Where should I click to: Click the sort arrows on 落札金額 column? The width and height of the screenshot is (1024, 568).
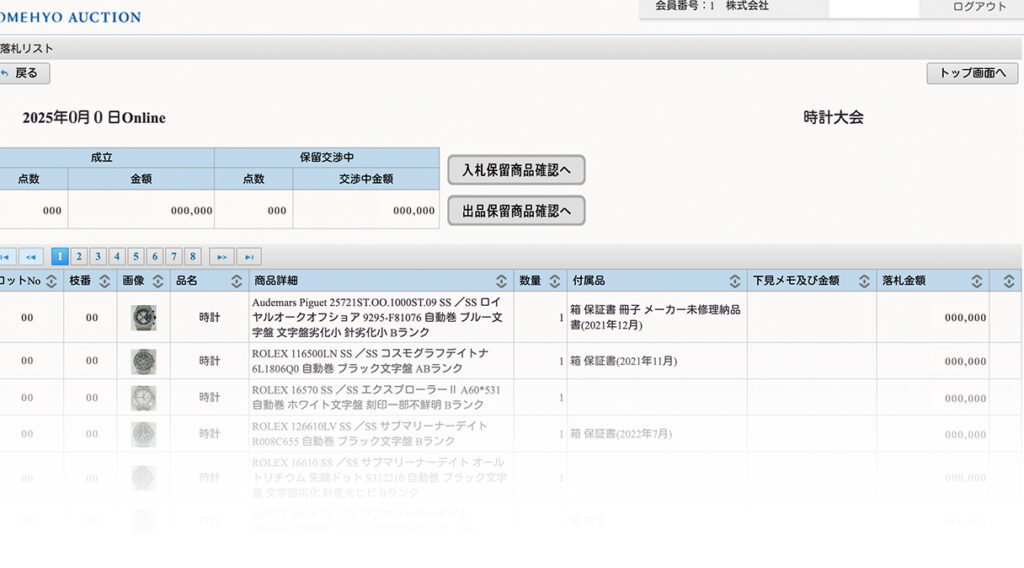977,281
